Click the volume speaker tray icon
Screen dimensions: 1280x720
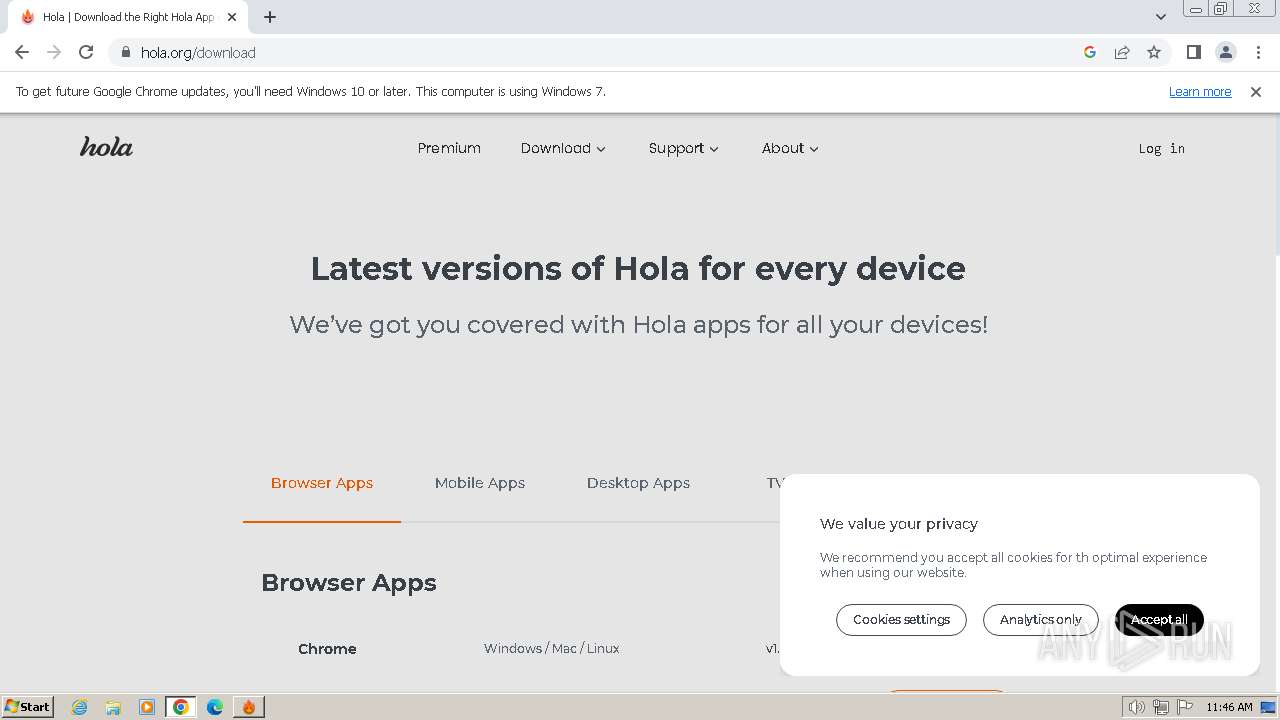pos(1137,707)
